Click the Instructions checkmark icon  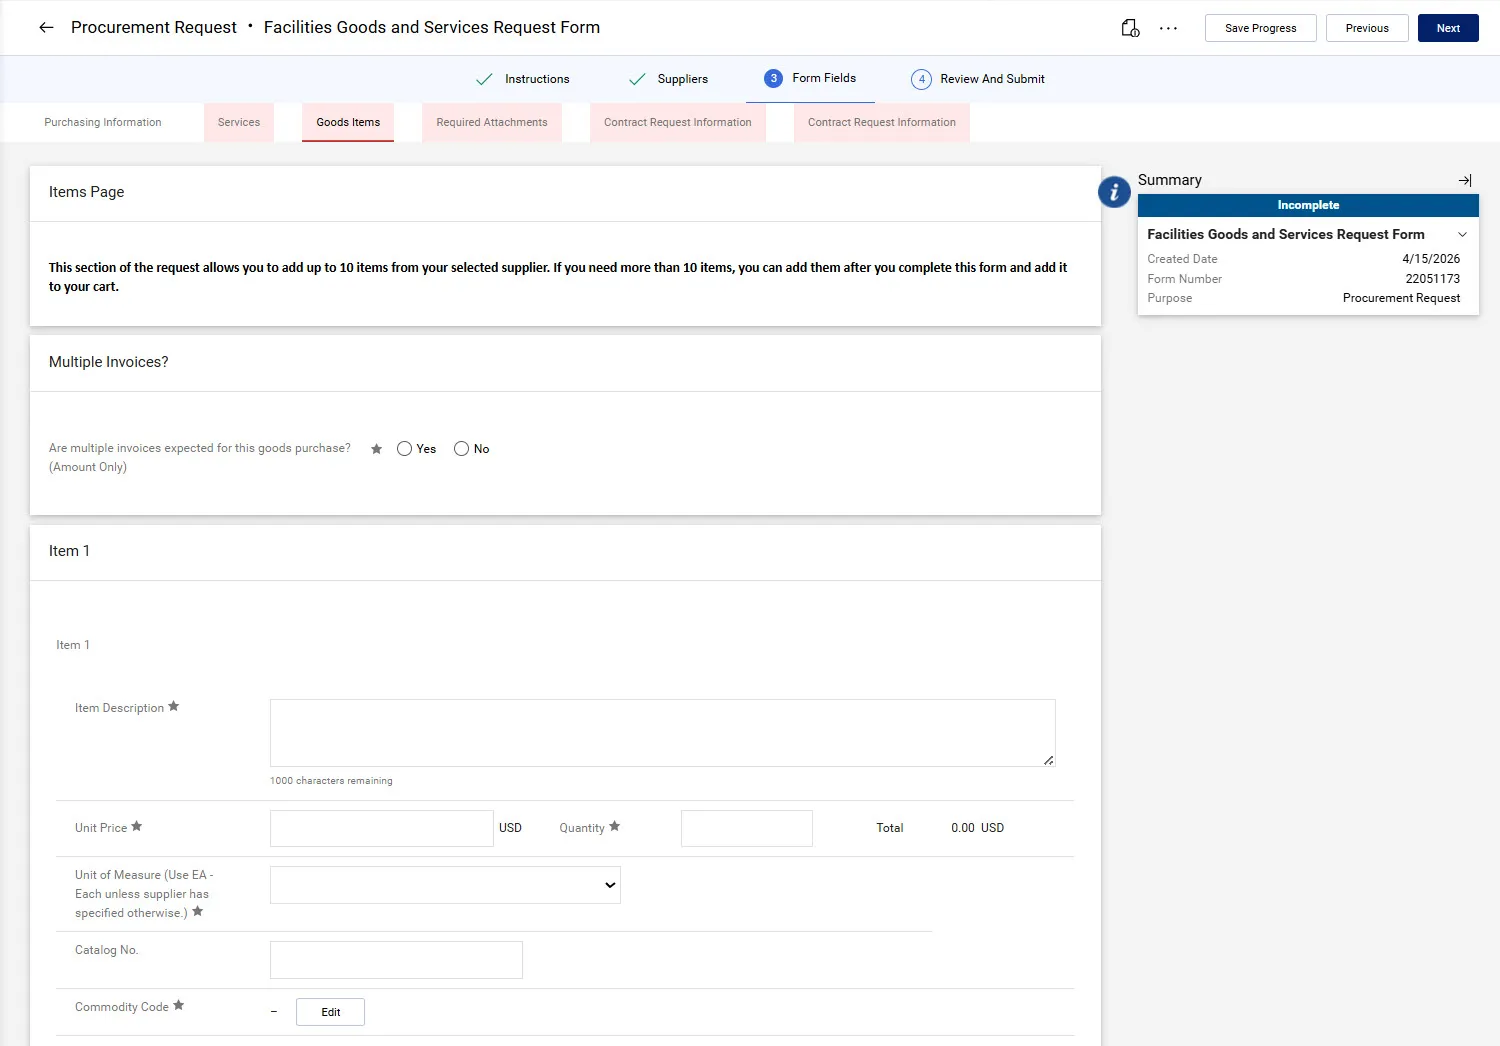[484, 79]
